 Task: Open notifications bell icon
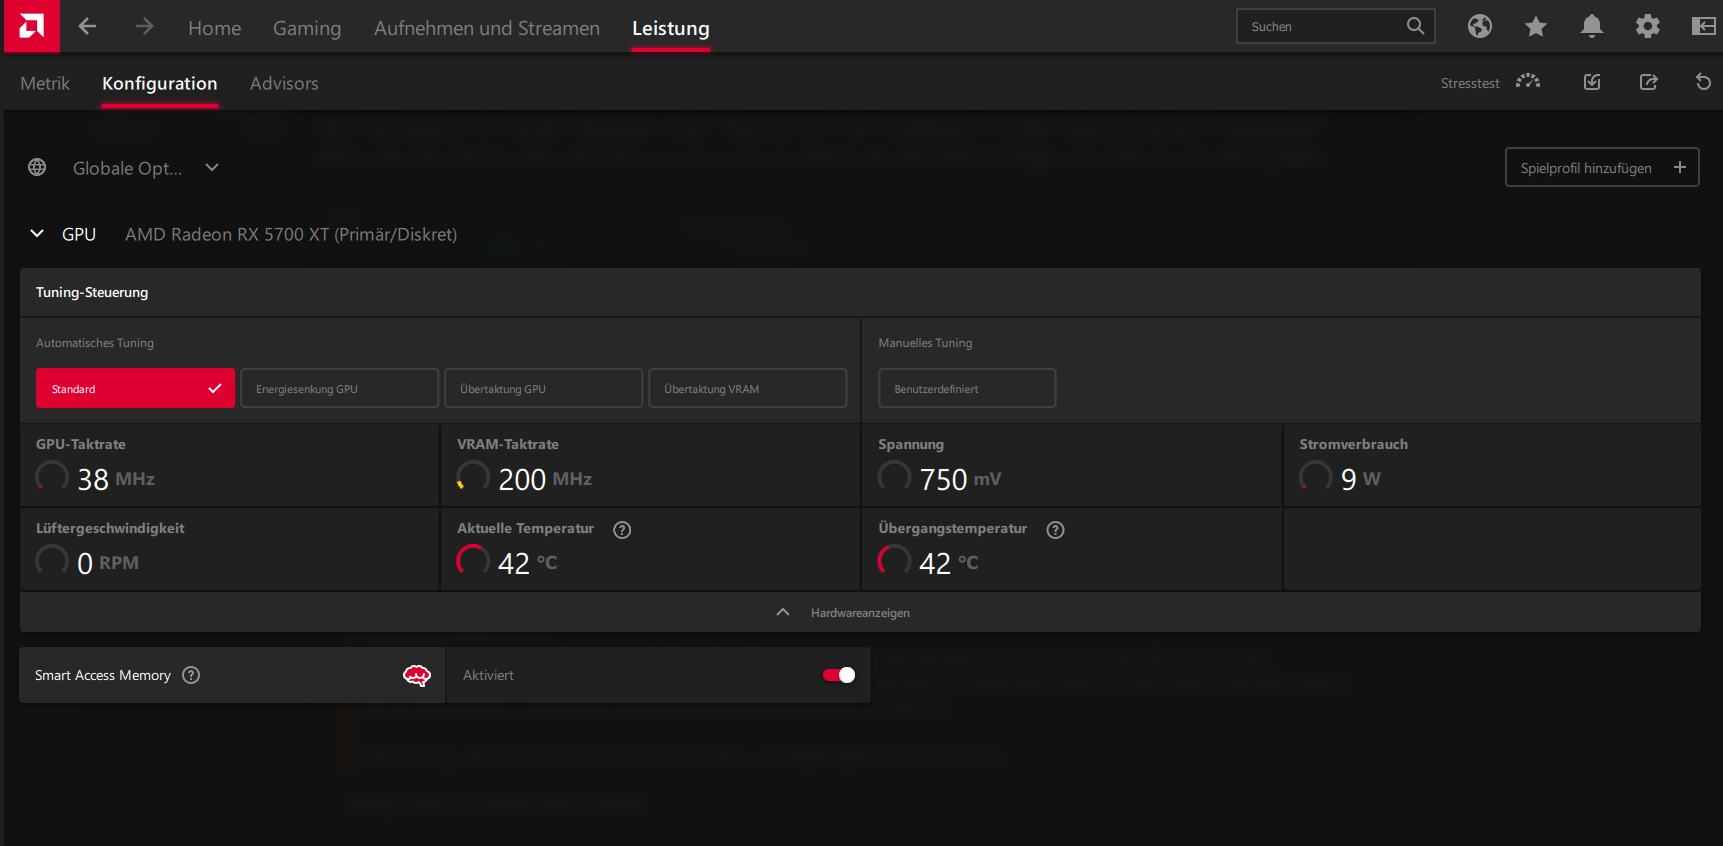[1592, 26]
